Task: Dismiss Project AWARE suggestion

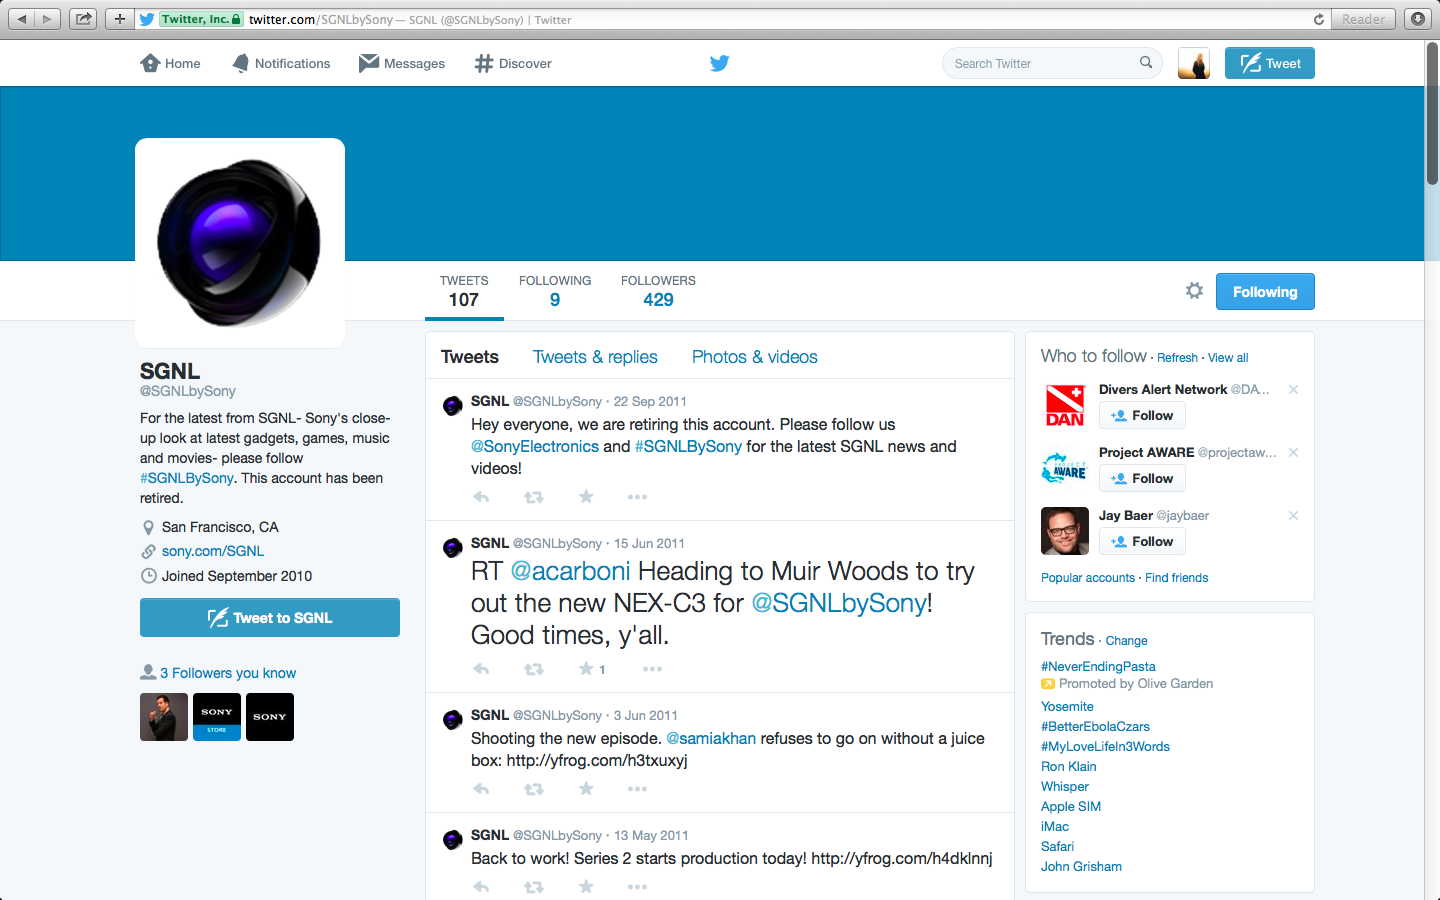Action: click(1293, 452)
